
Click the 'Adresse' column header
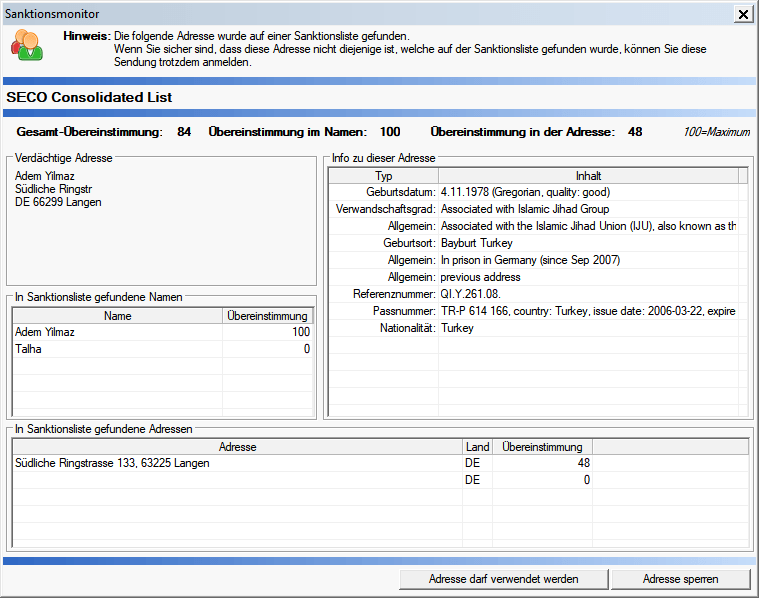coord(237,447)
